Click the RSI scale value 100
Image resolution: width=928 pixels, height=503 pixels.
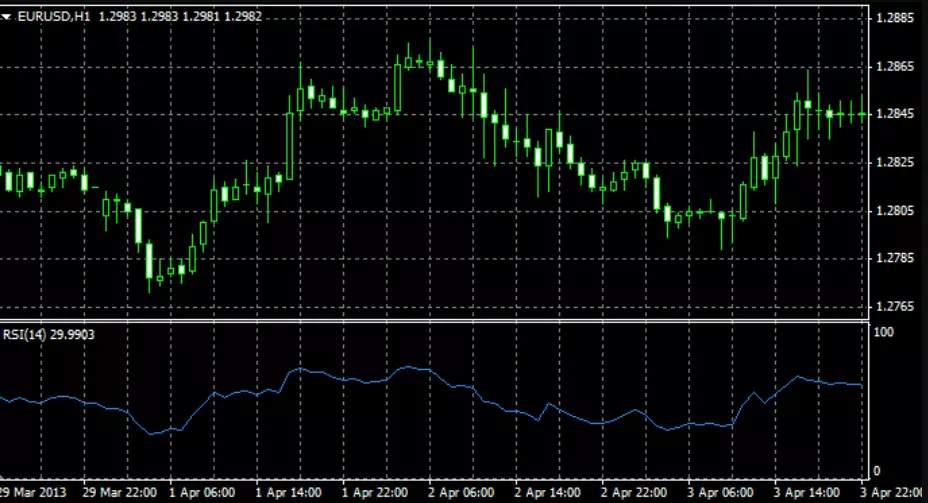(884, 332)
